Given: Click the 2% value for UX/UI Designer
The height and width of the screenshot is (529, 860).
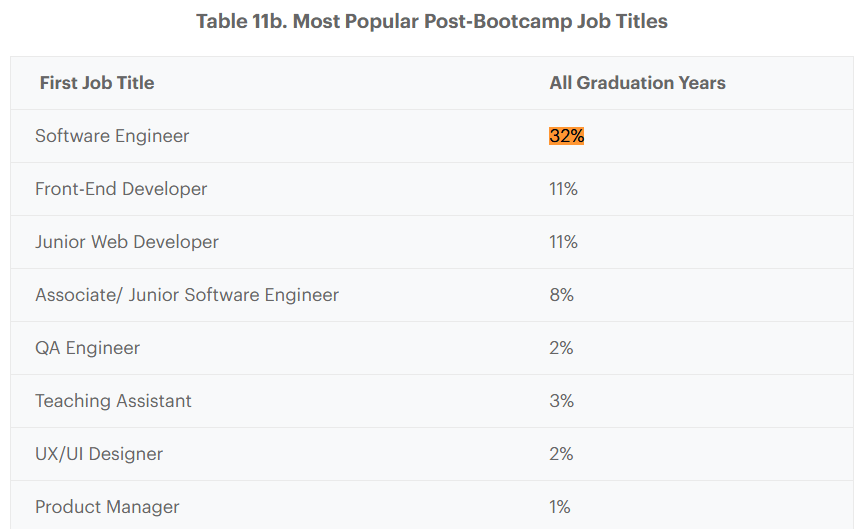Looking at the screenshot, I should pos(561,454).
